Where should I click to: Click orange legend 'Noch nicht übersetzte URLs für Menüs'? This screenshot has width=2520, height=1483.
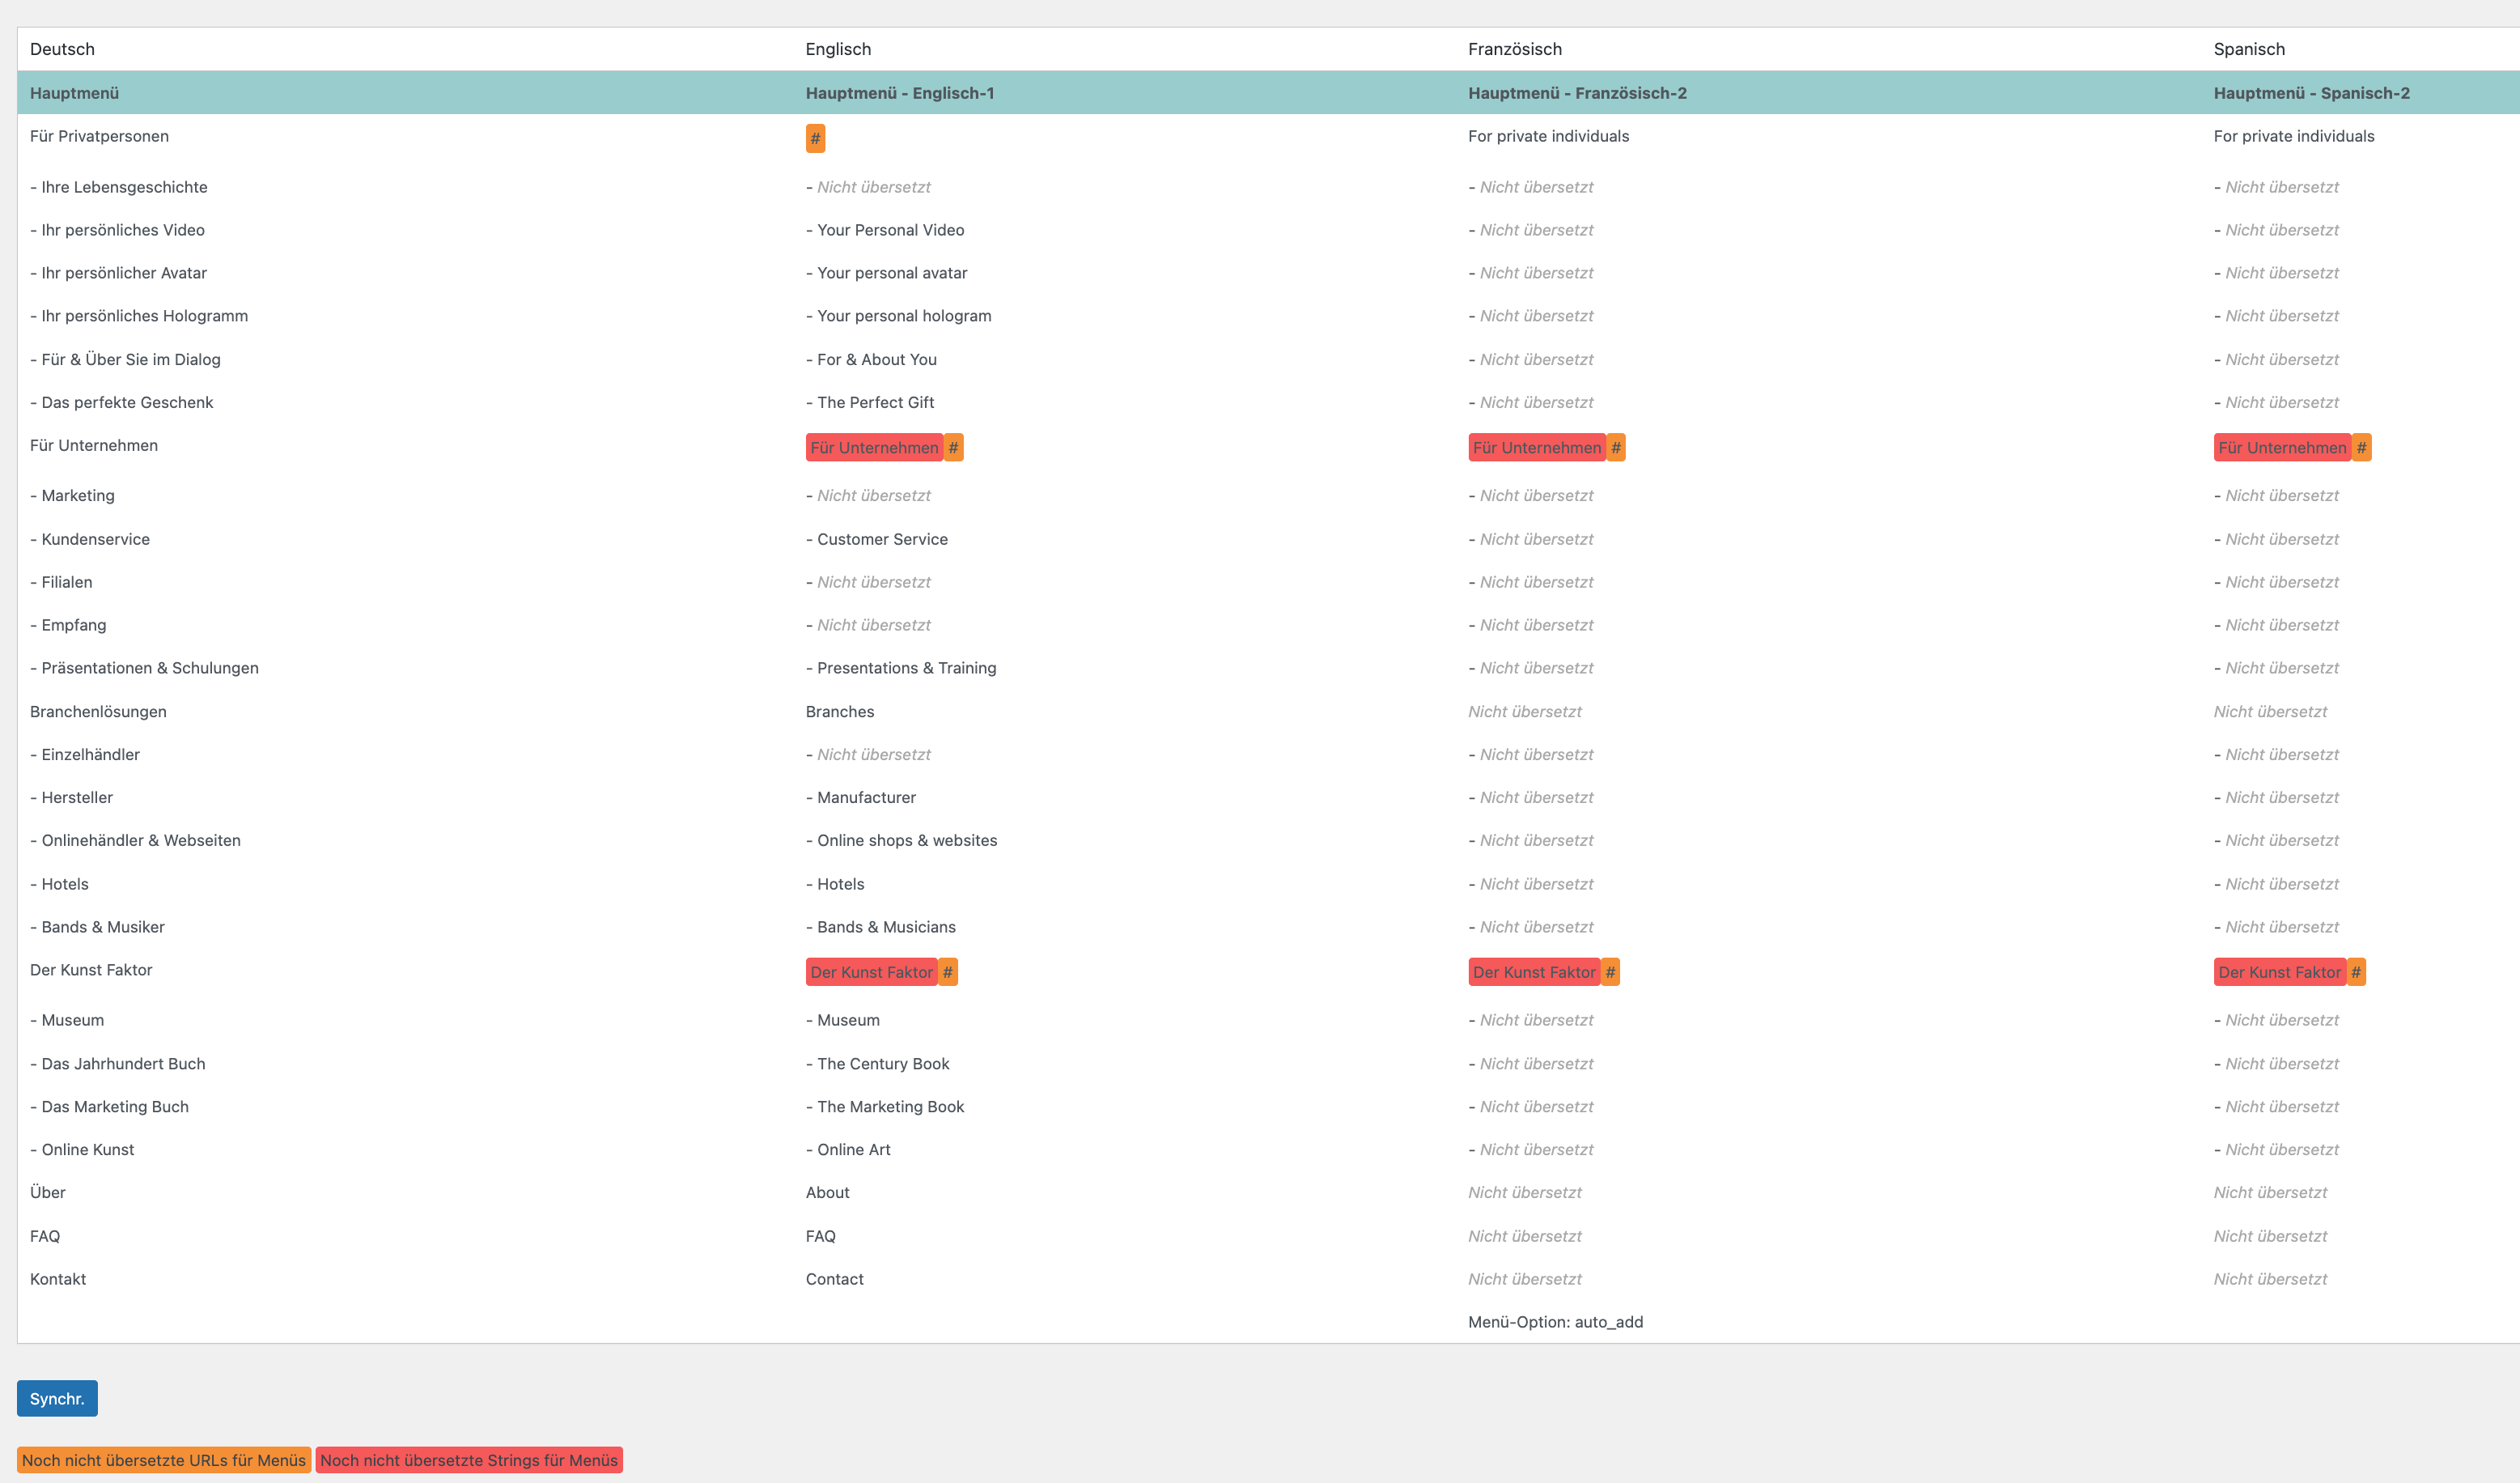164,1460
